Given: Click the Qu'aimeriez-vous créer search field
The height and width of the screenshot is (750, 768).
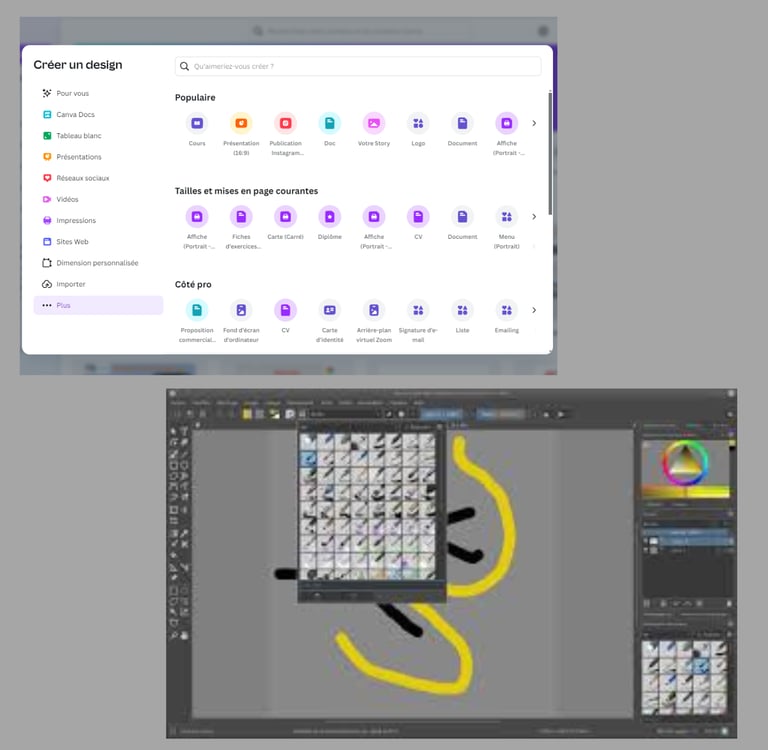Looking at the screenshot, I should tap(358, 66).
